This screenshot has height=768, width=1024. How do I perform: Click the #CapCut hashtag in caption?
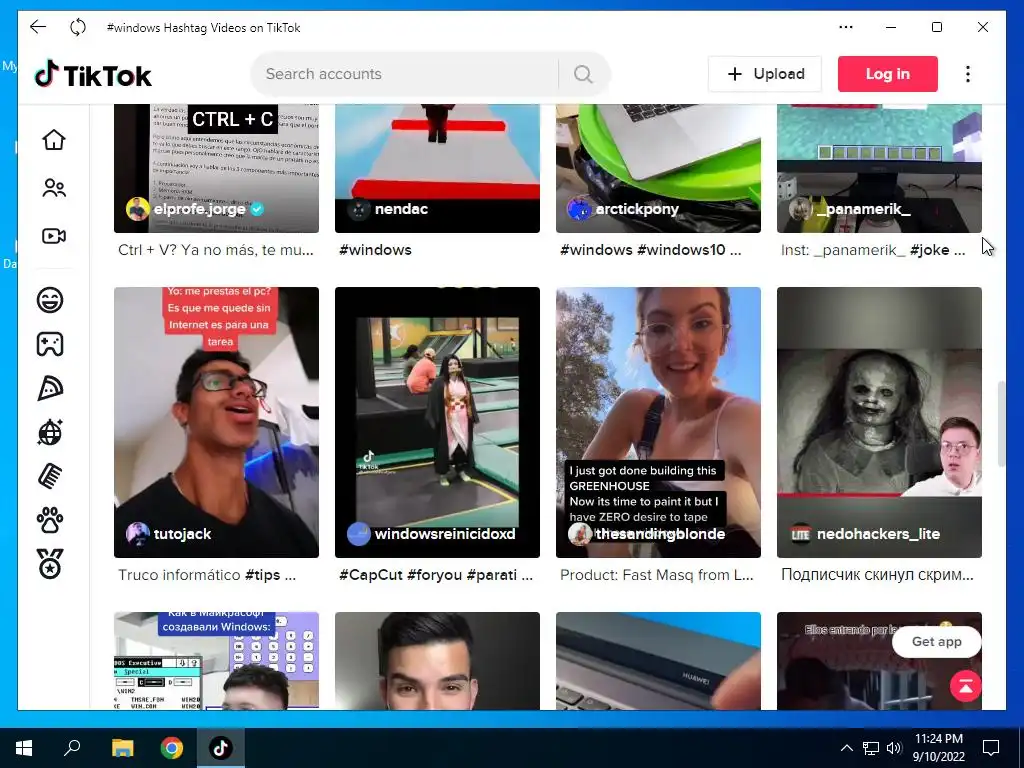pos(371,575)
